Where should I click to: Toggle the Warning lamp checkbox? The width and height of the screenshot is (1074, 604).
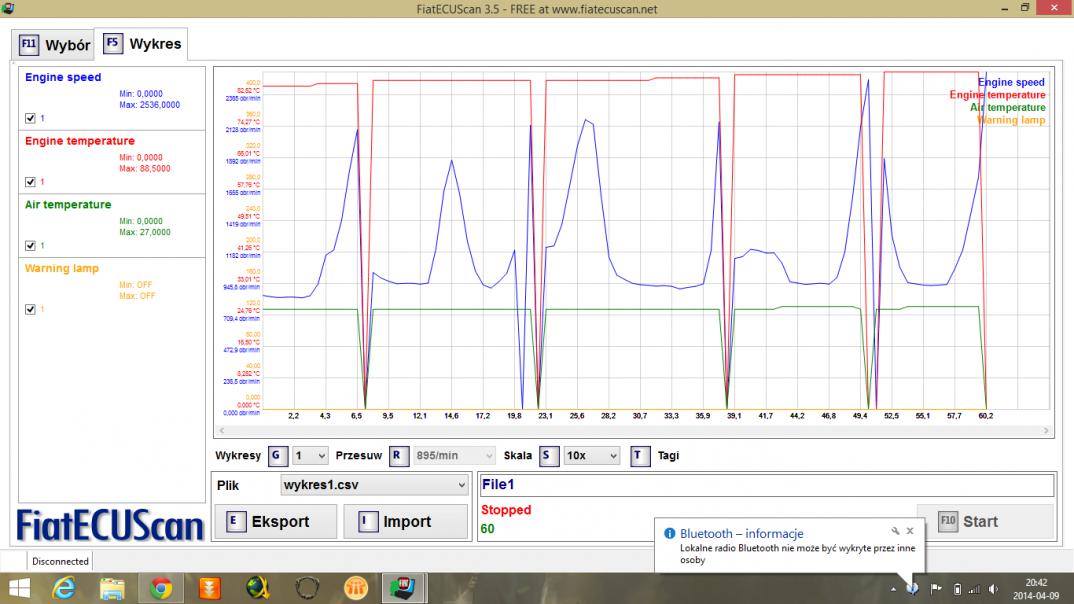tap(30, 309)
